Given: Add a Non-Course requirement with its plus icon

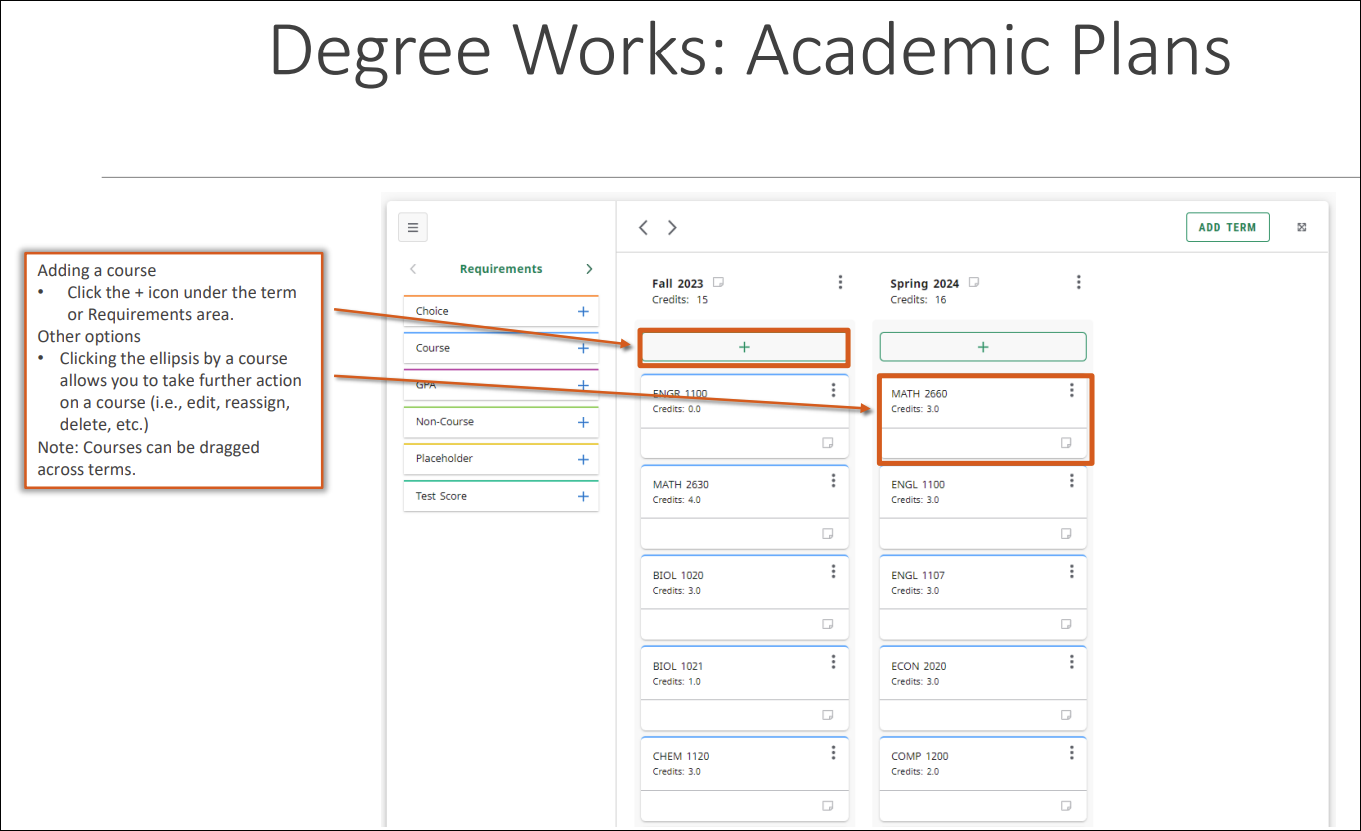Looking at the screenshot, I should [x=583, y=422].
